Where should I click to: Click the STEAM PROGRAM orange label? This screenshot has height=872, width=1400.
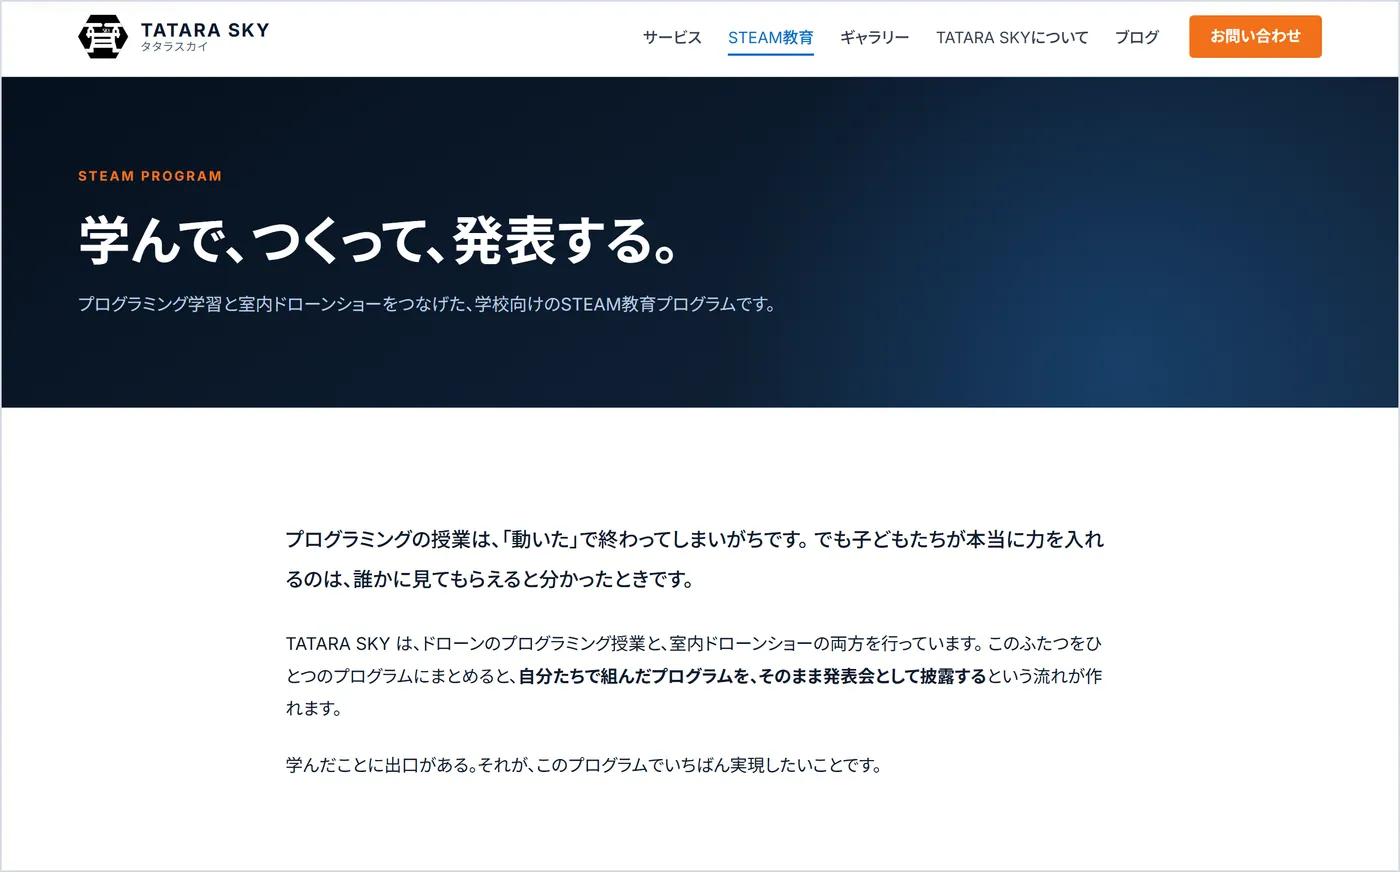(x=150, y=176)
